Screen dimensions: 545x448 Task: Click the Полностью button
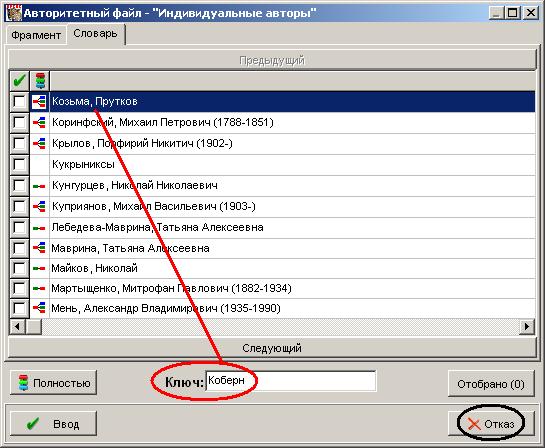53,383
